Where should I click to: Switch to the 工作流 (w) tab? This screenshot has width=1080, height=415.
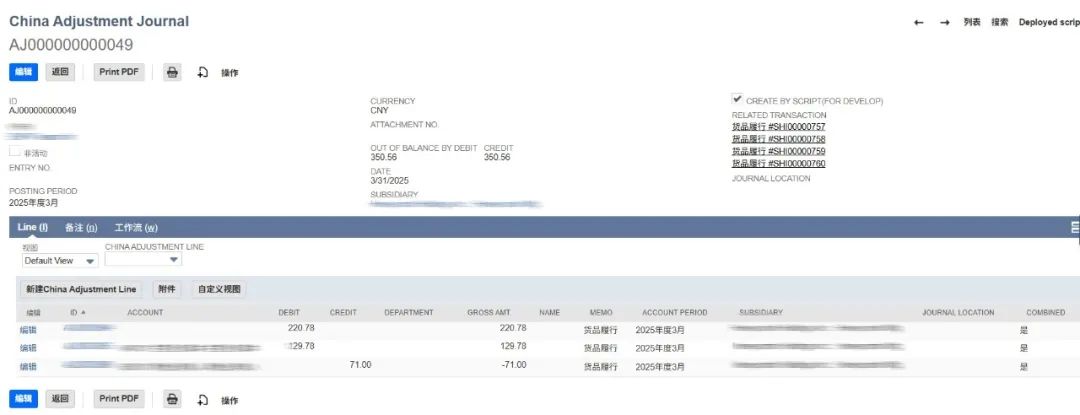(136, 228)
